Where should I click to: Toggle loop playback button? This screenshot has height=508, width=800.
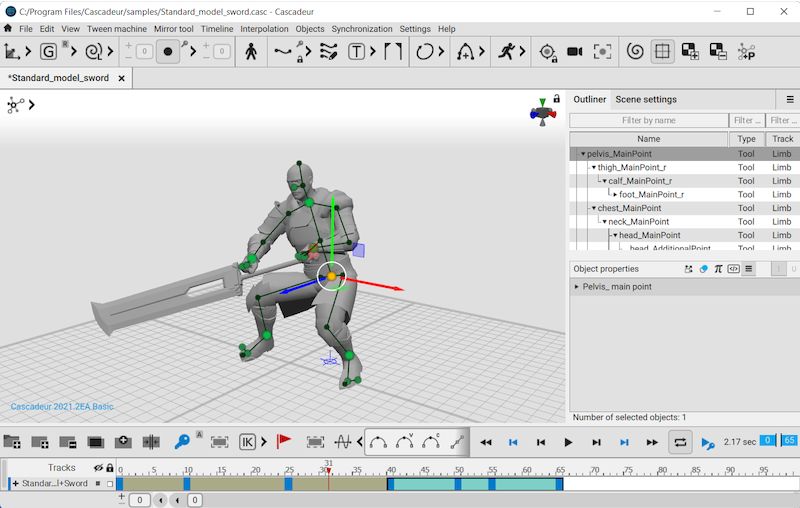click(x=680, y=442)
